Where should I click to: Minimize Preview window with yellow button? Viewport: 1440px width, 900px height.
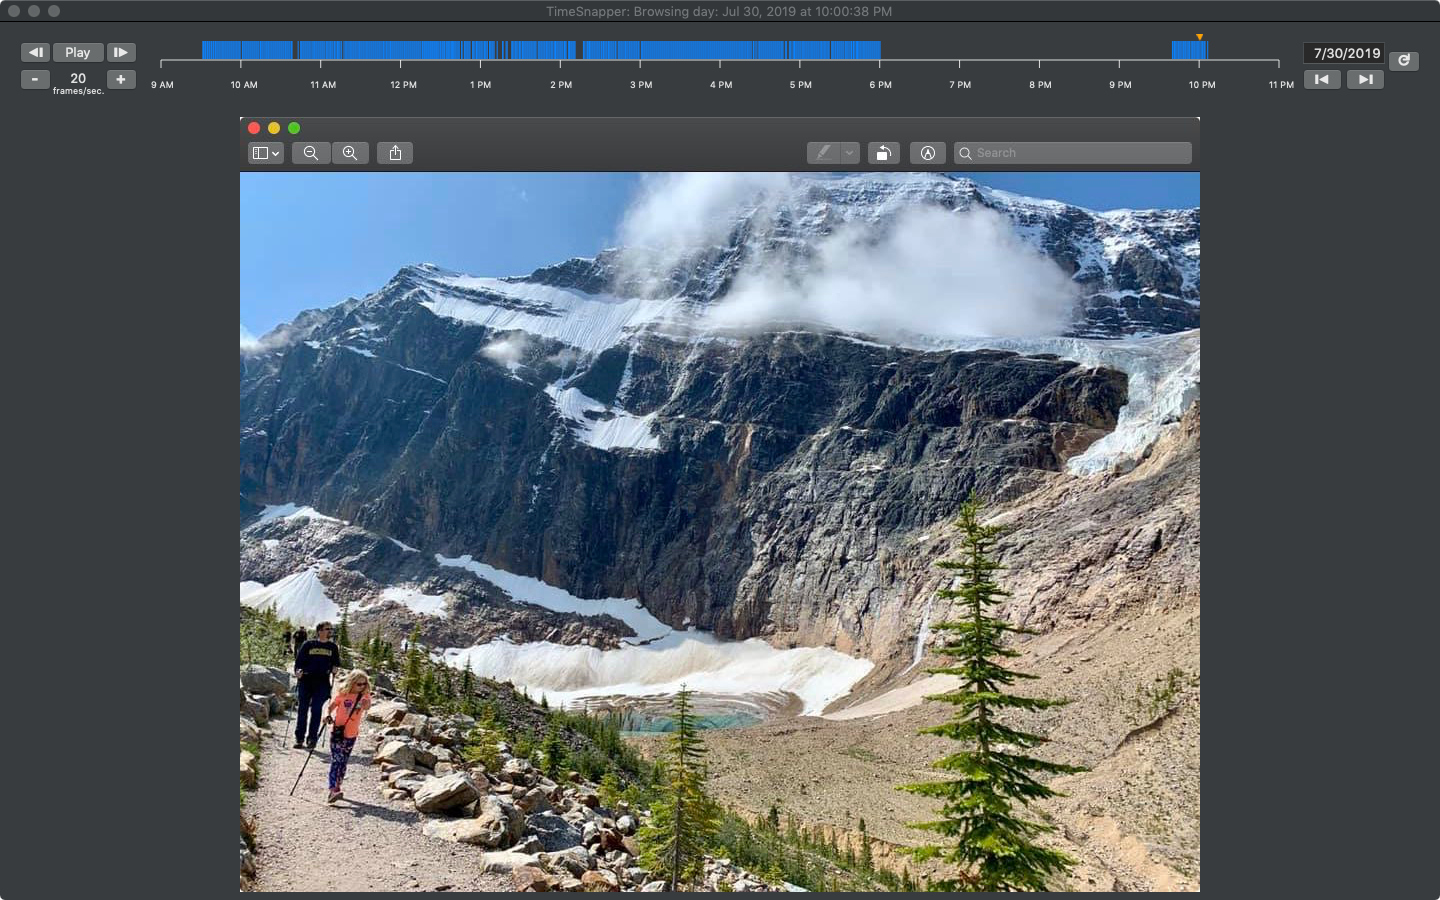(x=274, y=128)
